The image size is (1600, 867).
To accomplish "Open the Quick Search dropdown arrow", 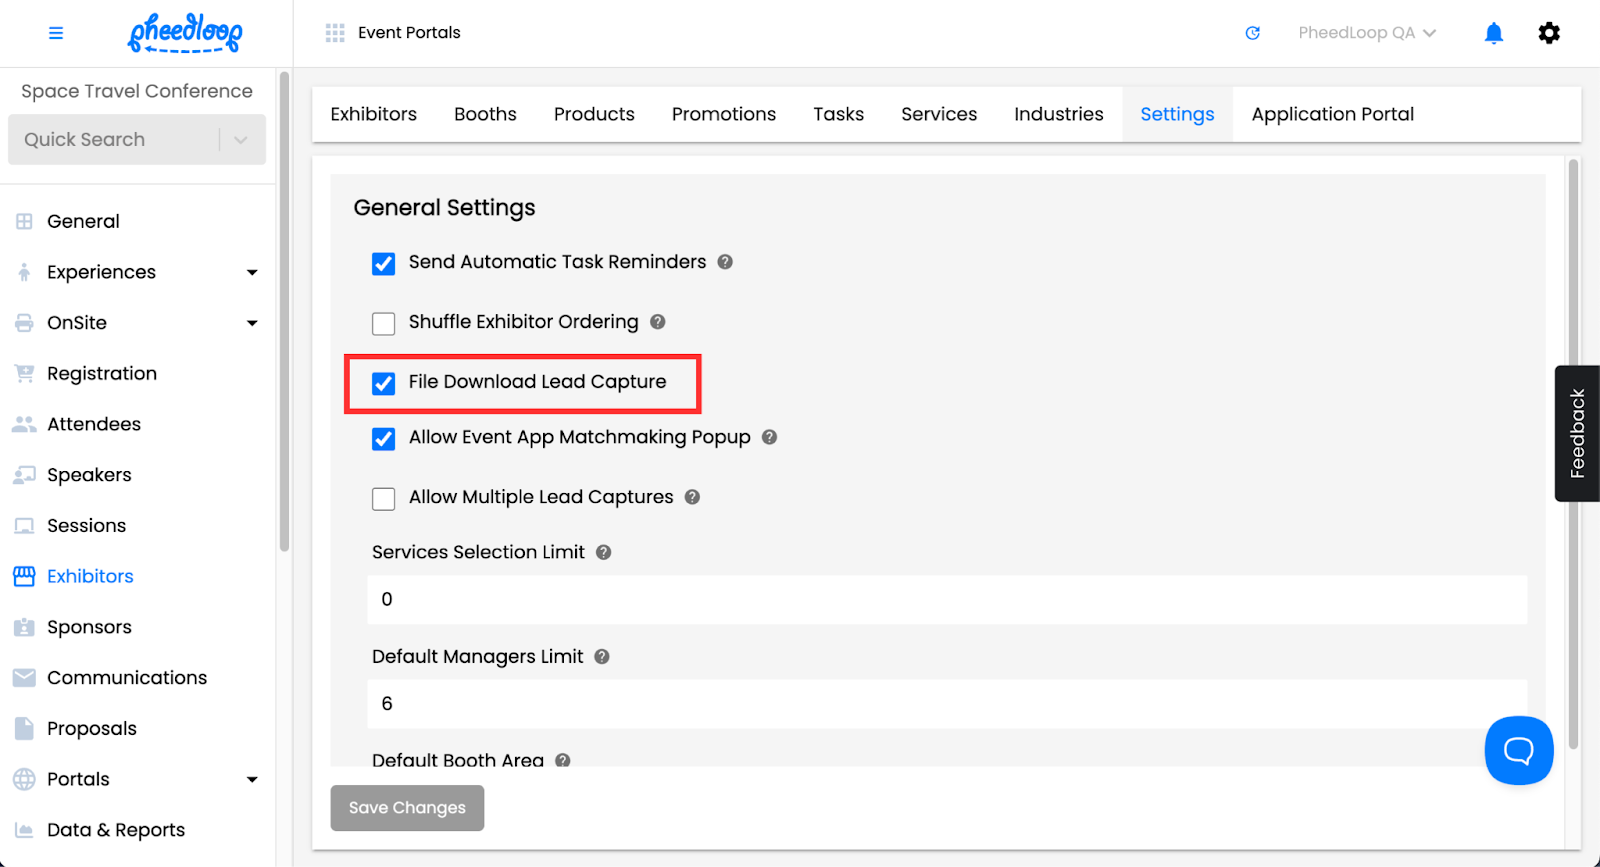I will click(x=241, y=140).
